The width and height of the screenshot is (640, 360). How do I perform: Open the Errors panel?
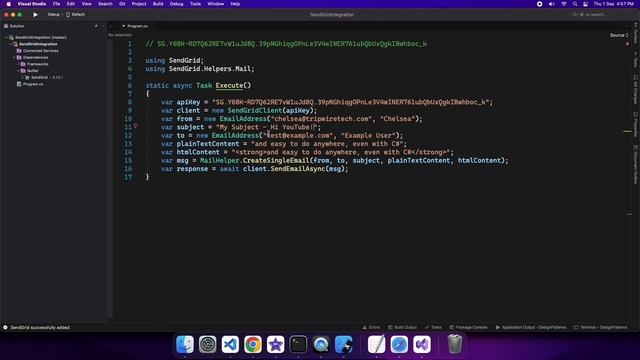(371, 327)
